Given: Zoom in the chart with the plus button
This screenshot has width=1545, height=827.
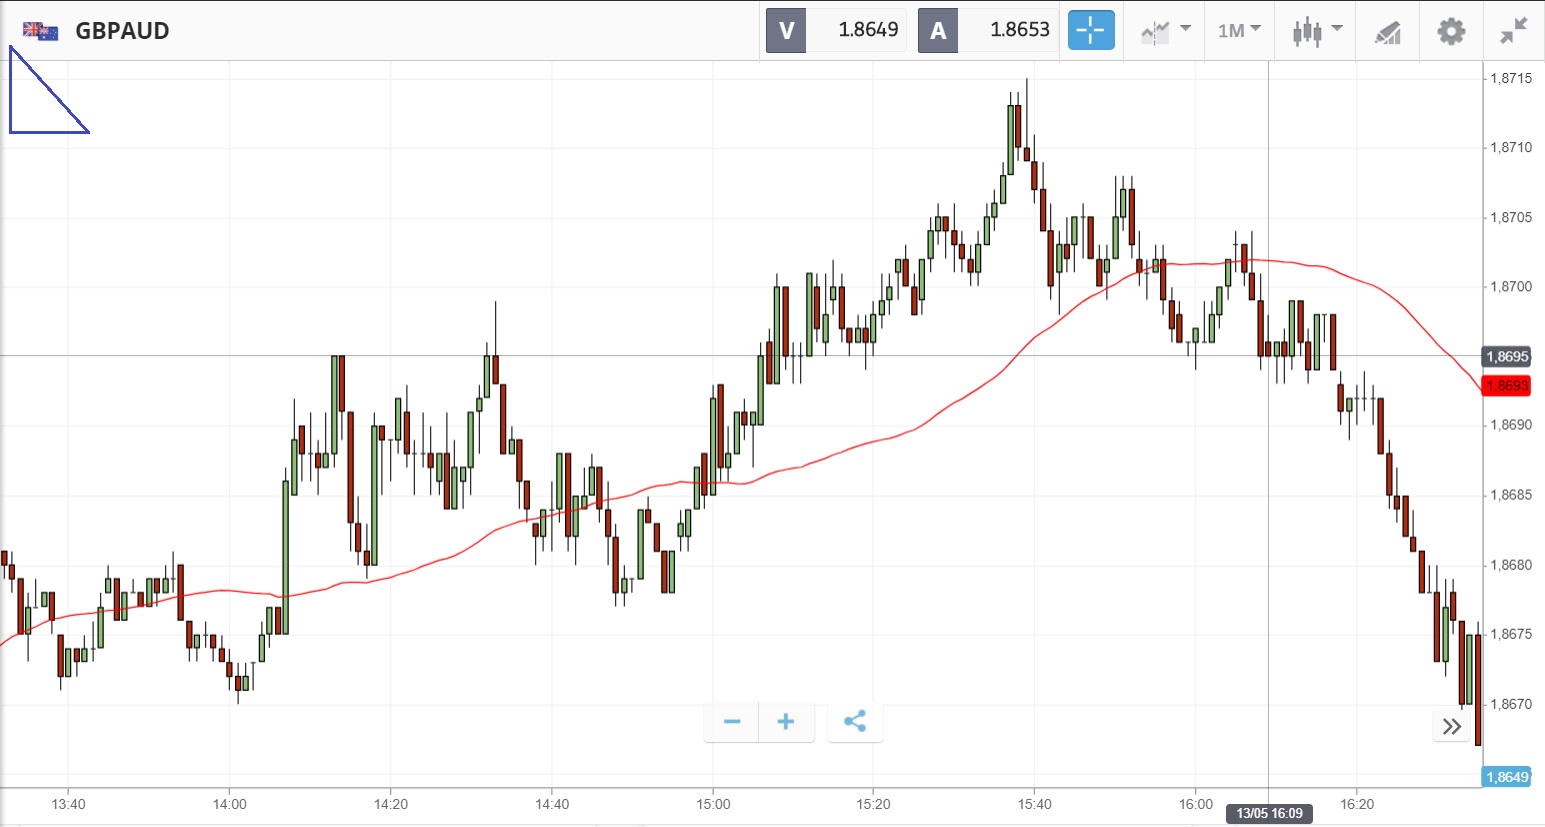Looking at the screenshot, I should 786,721.
